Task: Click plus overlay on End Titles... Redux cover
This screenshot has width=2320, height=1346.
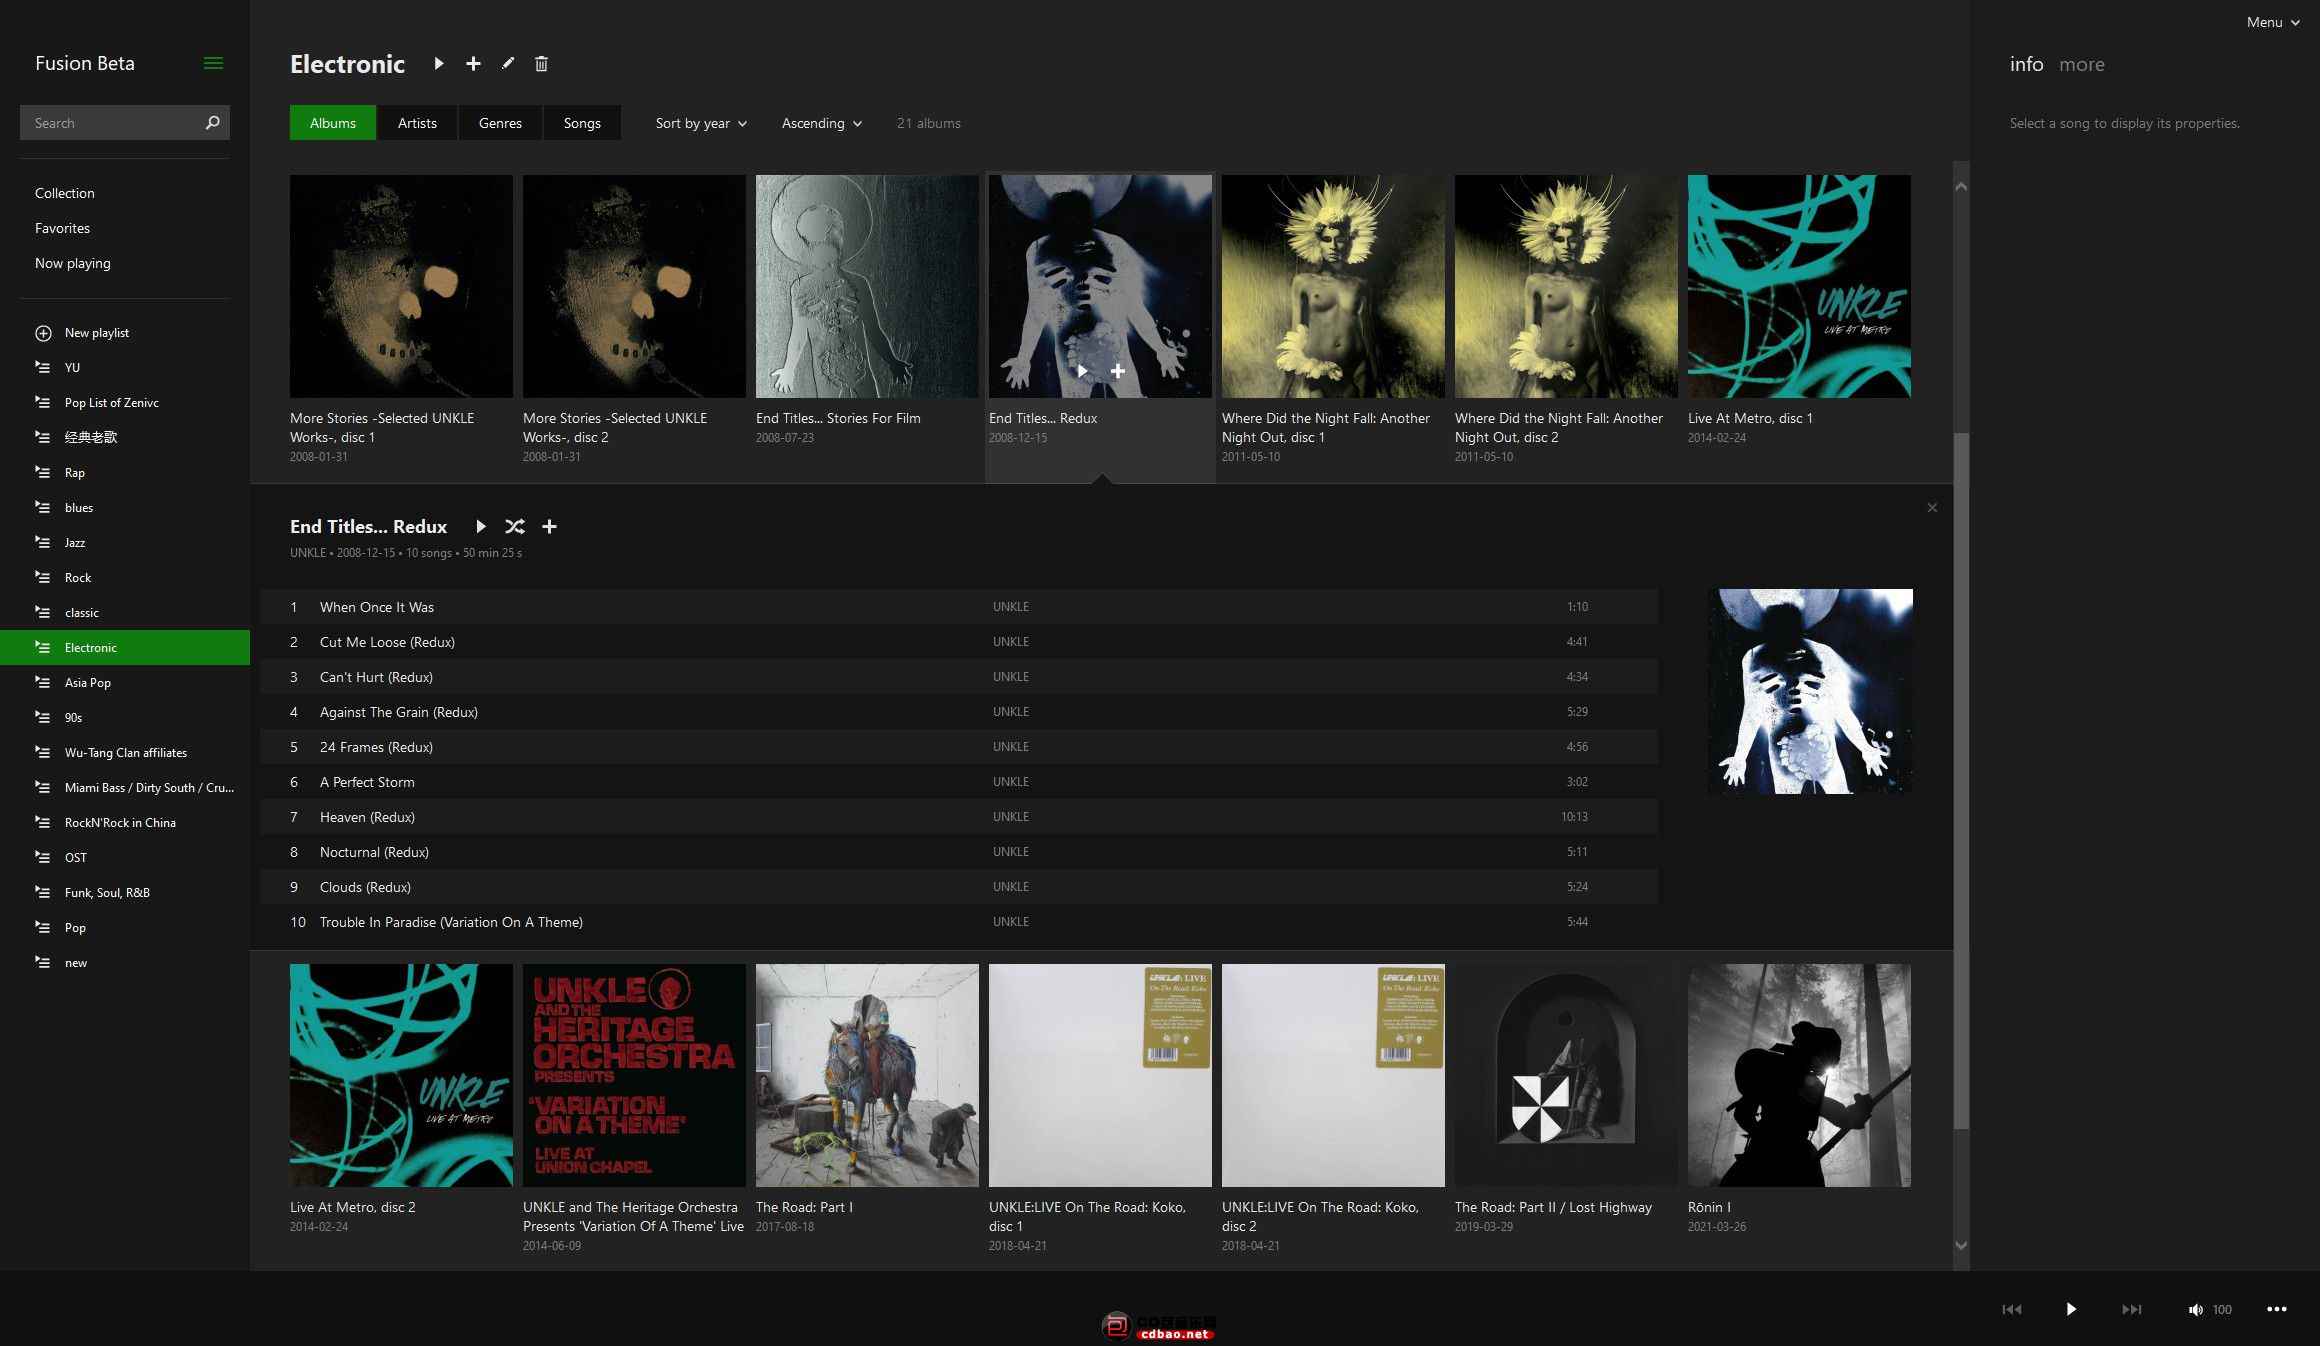Action: coord(1118,371)
